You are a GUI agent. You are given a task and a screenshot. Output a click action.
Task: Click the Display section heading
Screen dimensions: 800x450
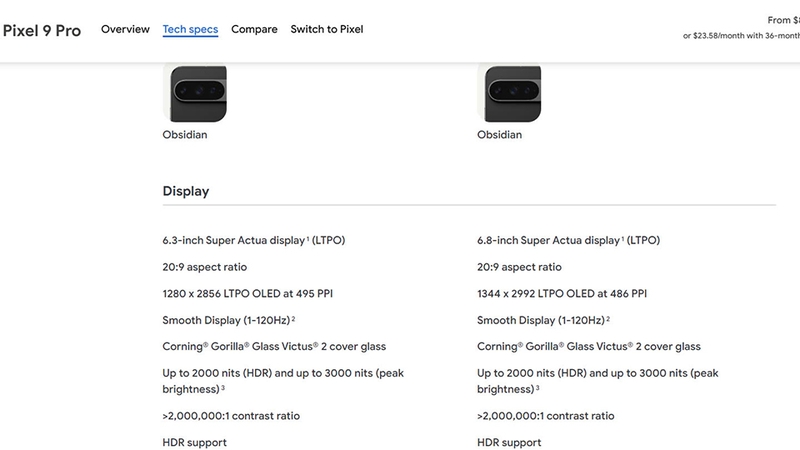(186, 191)
